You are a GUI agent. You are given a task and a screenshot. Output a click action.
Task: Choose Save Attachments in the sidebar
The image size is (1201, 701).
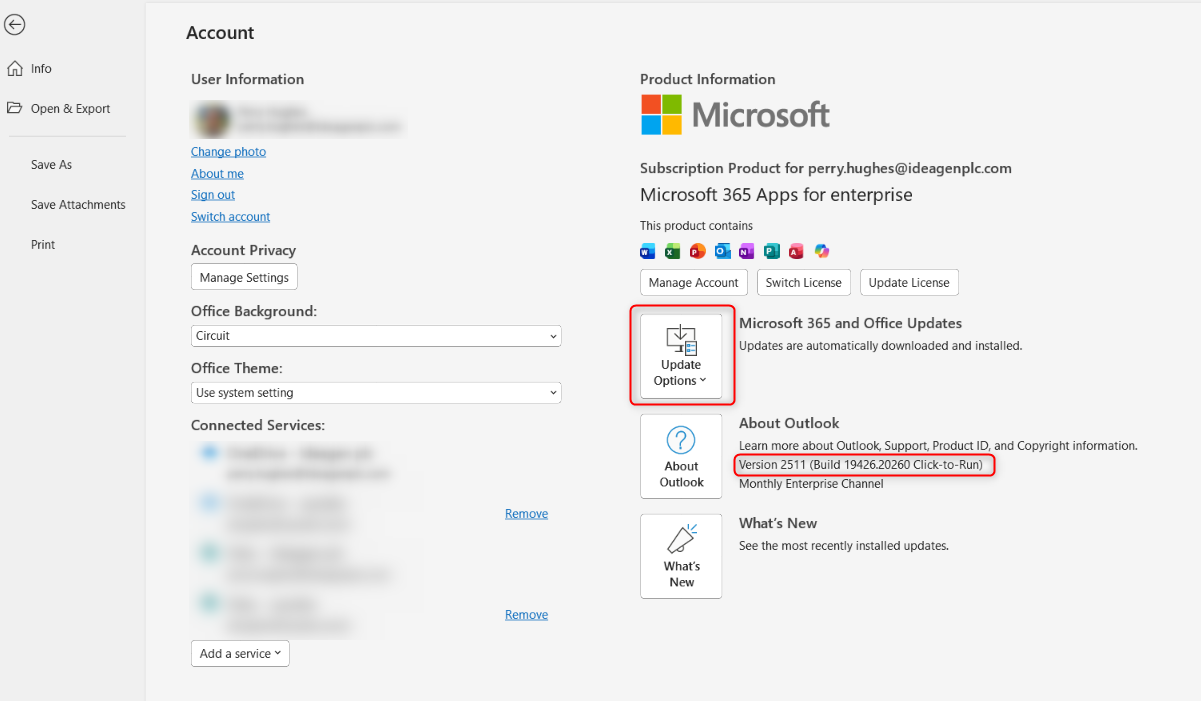[78, 205]
